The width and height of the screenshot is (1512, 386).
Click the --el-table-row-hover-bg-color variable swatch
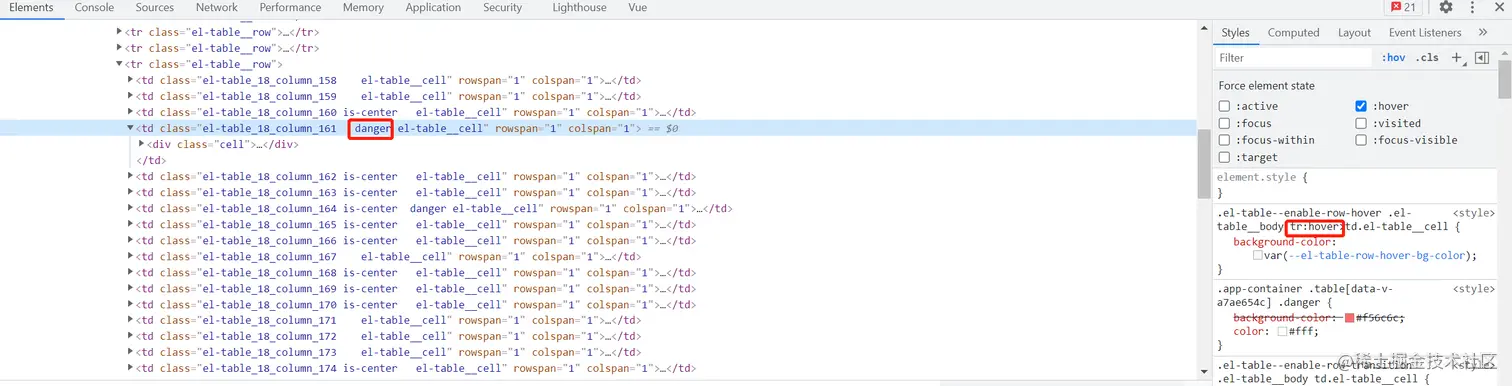click(1258, 256)
